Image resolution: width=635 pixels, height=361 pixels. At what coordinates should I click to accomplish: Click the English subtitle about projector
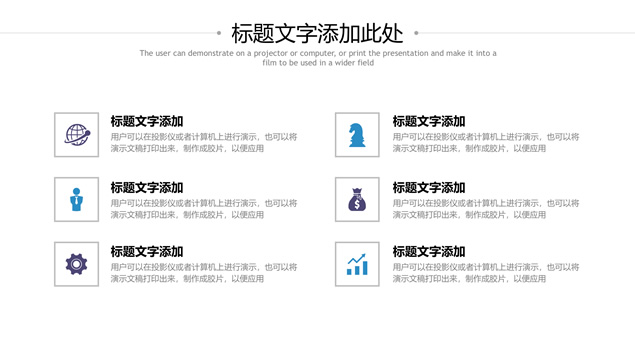pyautogui.click(x=318, y=58)
